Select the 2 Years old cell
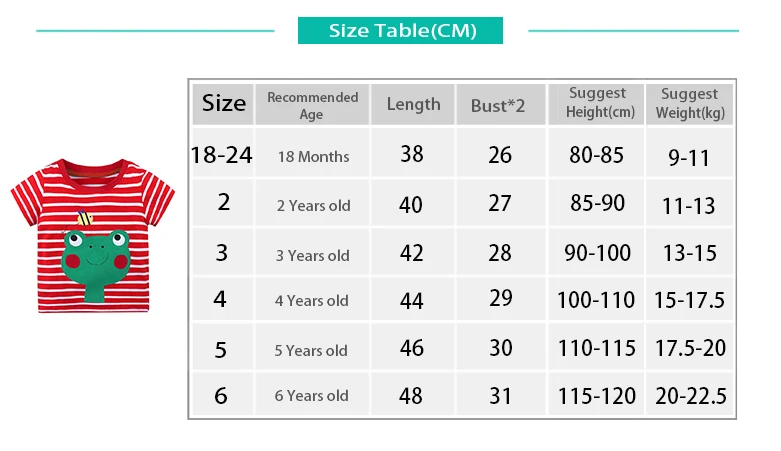The height and width of the screenshot is (451, 781). point(312,204)
